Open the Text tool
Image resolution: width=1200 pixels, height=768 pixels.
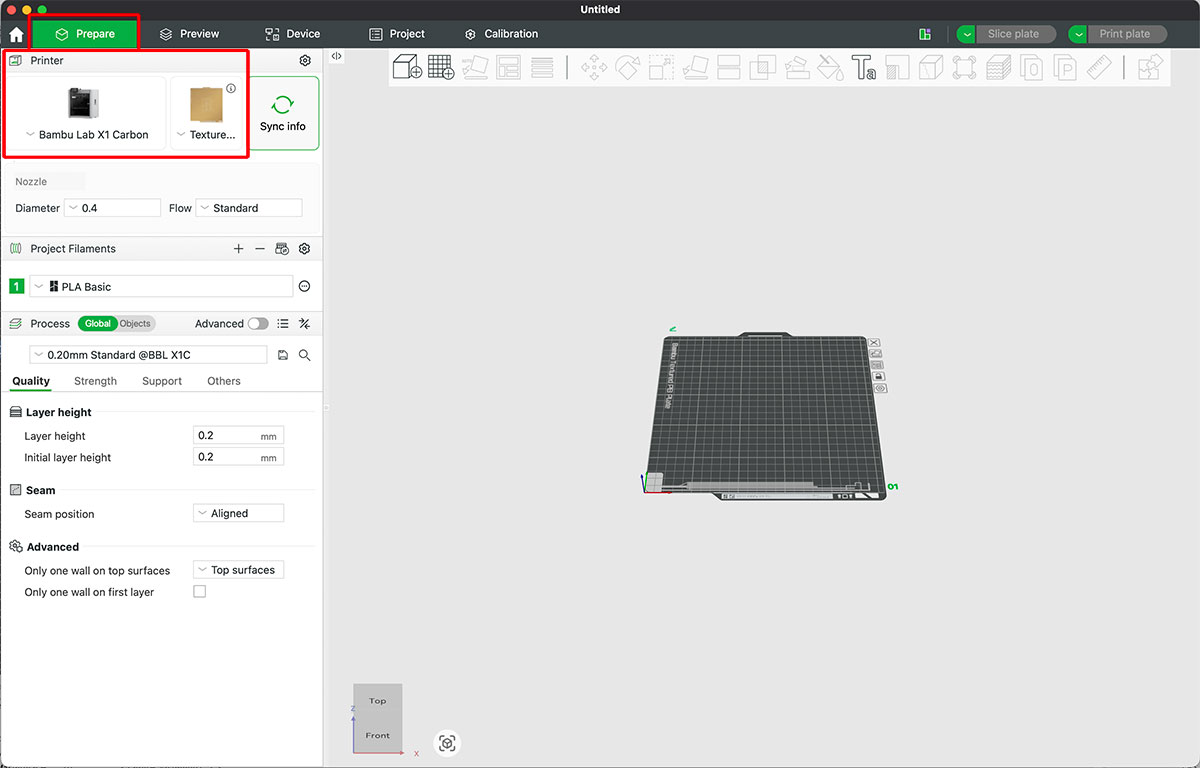pyautogui.click(x=863, y=67)
